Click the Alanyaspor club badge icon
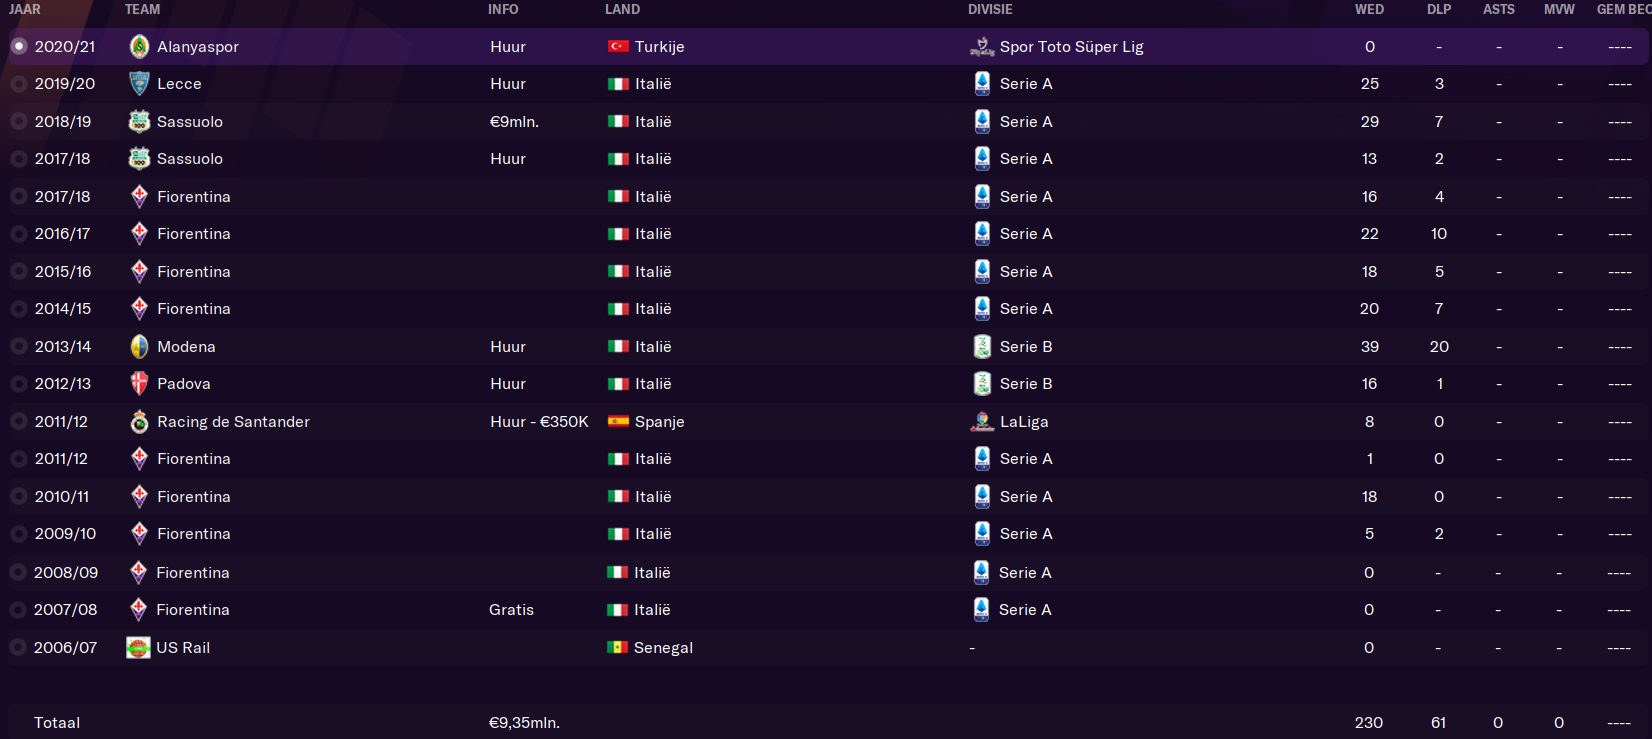Image resolution: width=1652 pixels, height=739 pixels. [139, 46]
